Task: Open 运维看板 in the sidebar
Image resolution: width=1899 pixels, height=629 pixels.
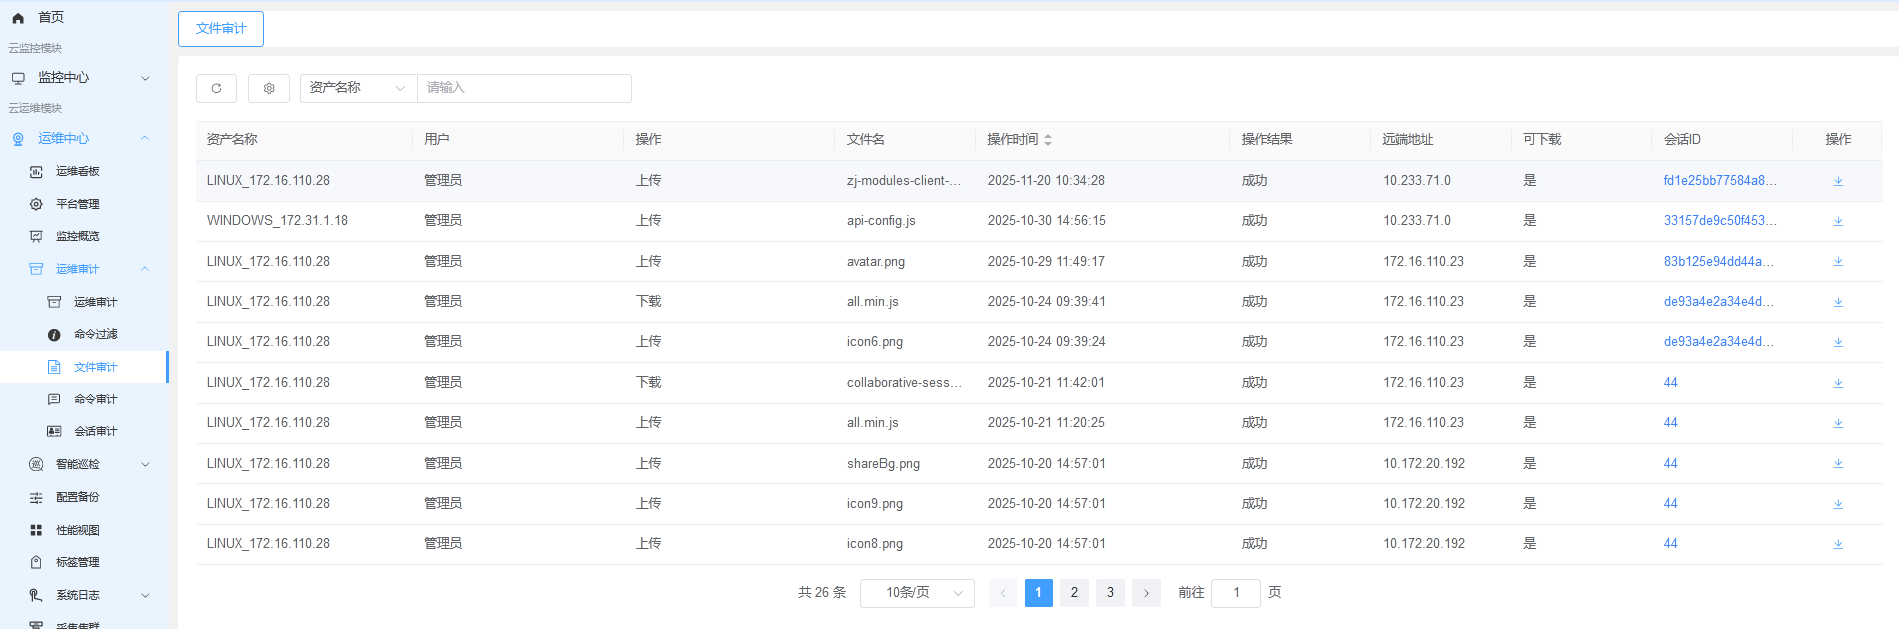Action: pos(77,171)
